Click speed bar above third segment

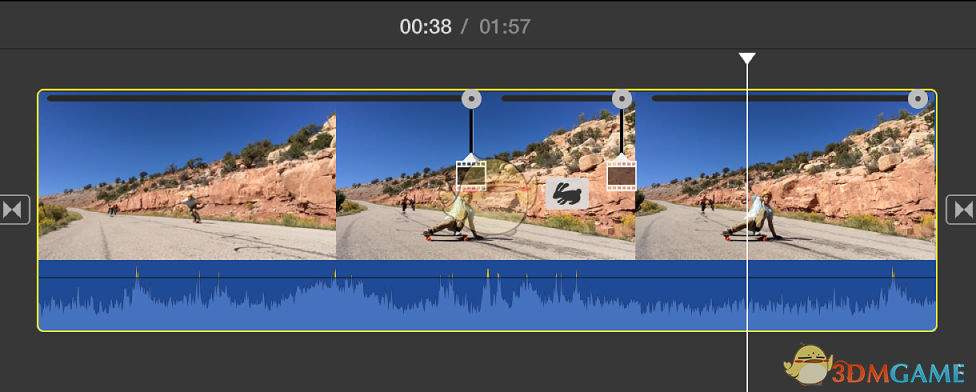[x=780, y=98]
